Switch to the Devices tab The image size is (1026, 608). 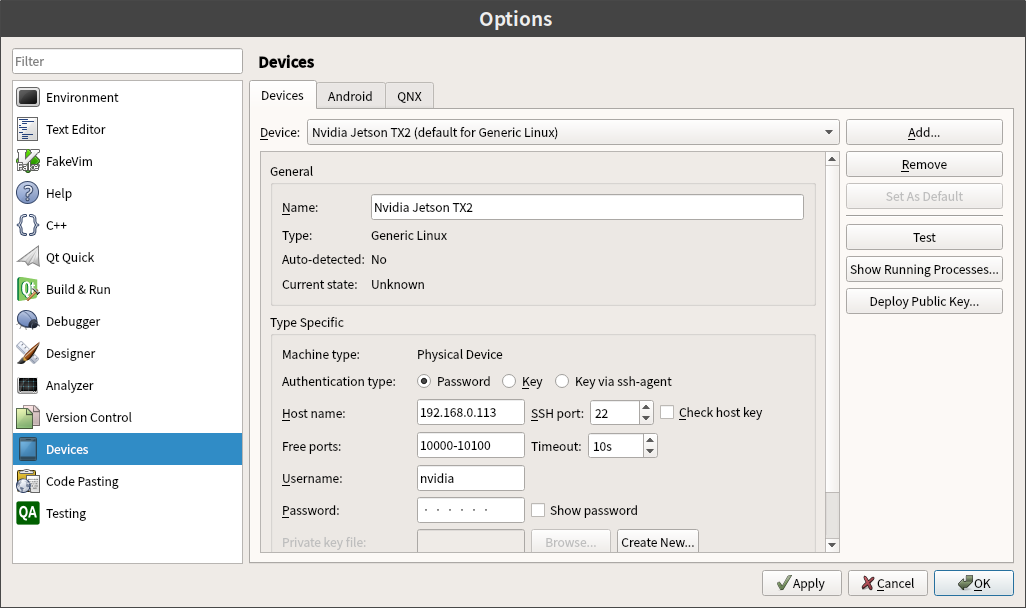tap(283, 96)
